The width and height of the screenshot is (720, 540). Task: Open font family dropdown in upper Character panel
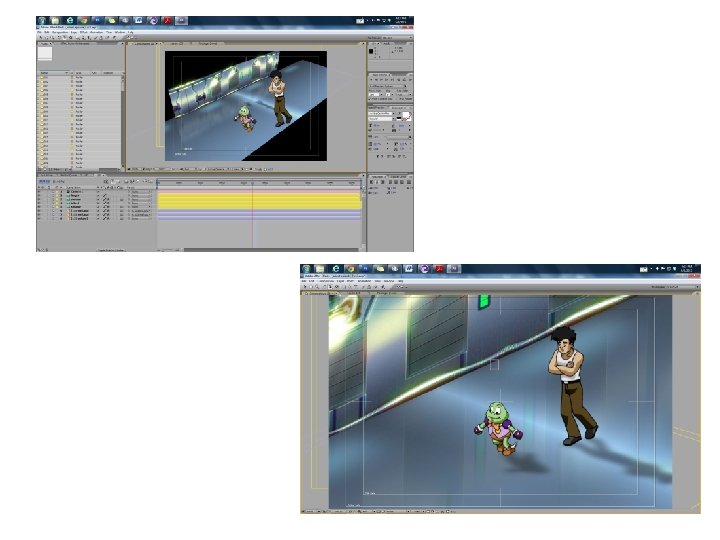click(381, 113)
